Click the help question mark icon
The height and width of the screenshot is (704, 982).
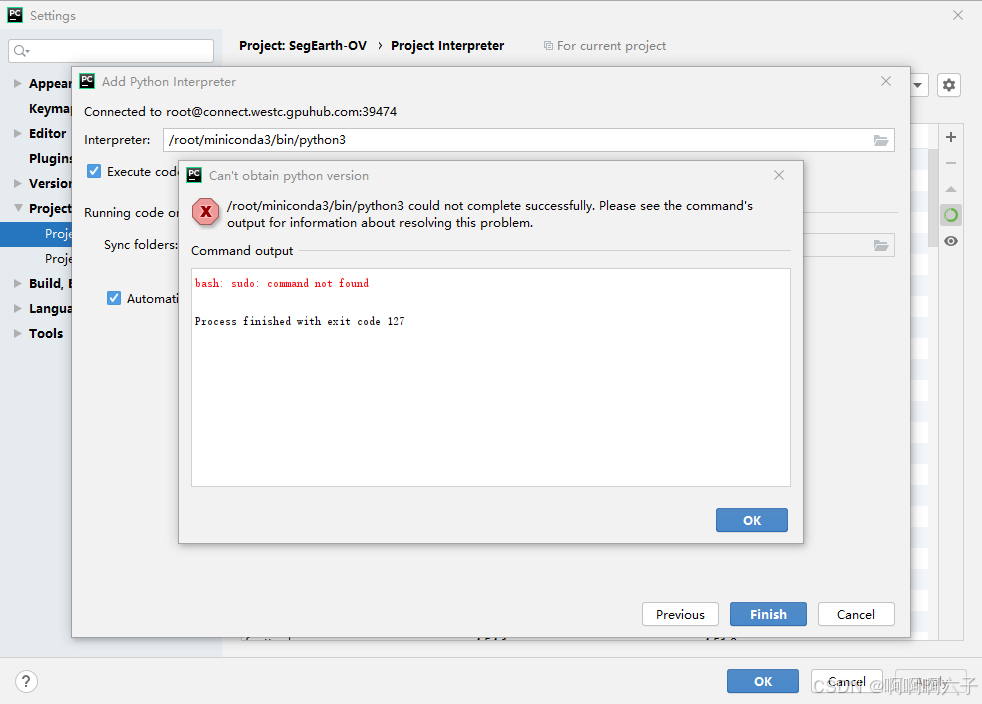tap(26, 681)
